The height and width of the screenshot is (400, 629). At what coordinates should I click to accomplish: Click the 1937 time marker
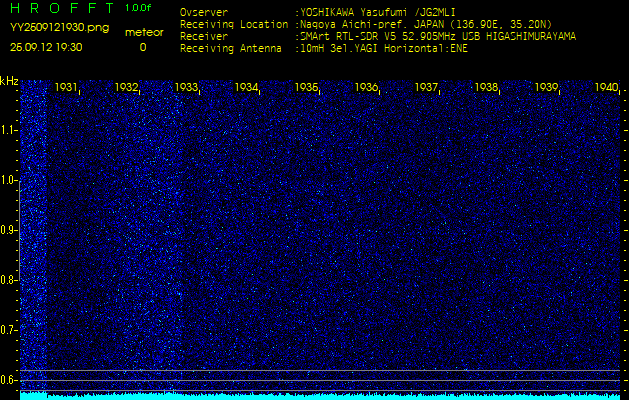(427, 88)
